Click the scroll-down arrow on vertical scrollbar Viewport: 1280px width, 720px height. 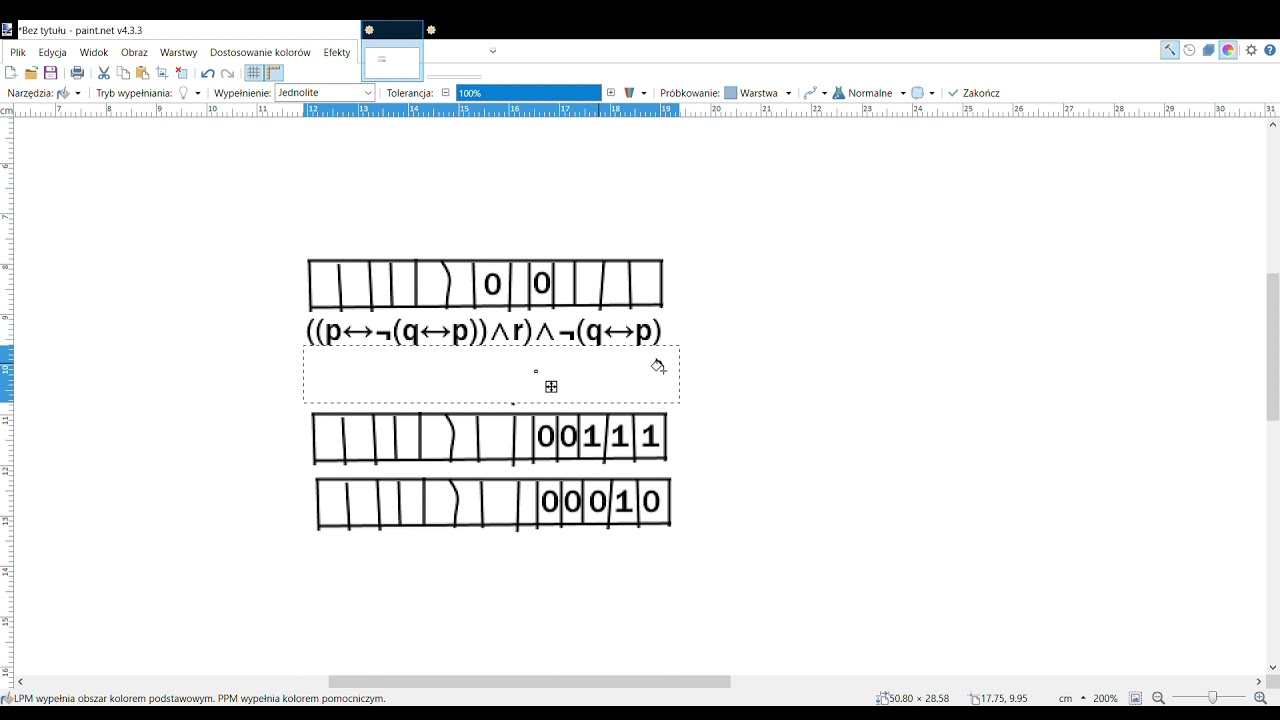(x=1273, y=667)
